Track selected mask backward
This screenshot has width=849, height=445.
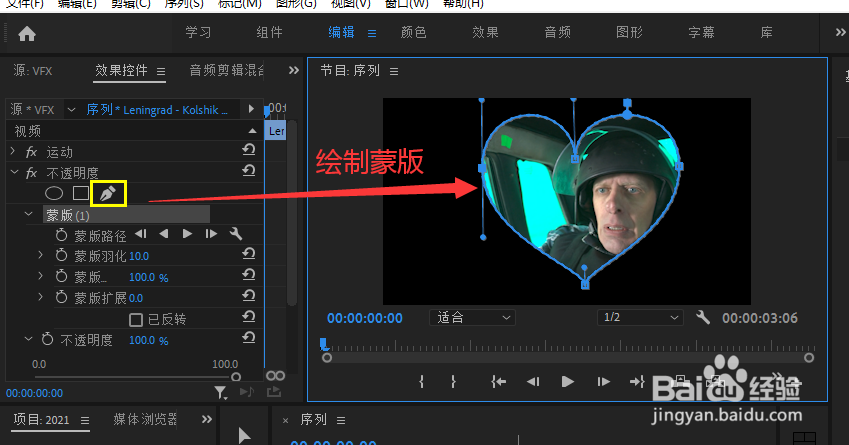(x=164, y=234)
